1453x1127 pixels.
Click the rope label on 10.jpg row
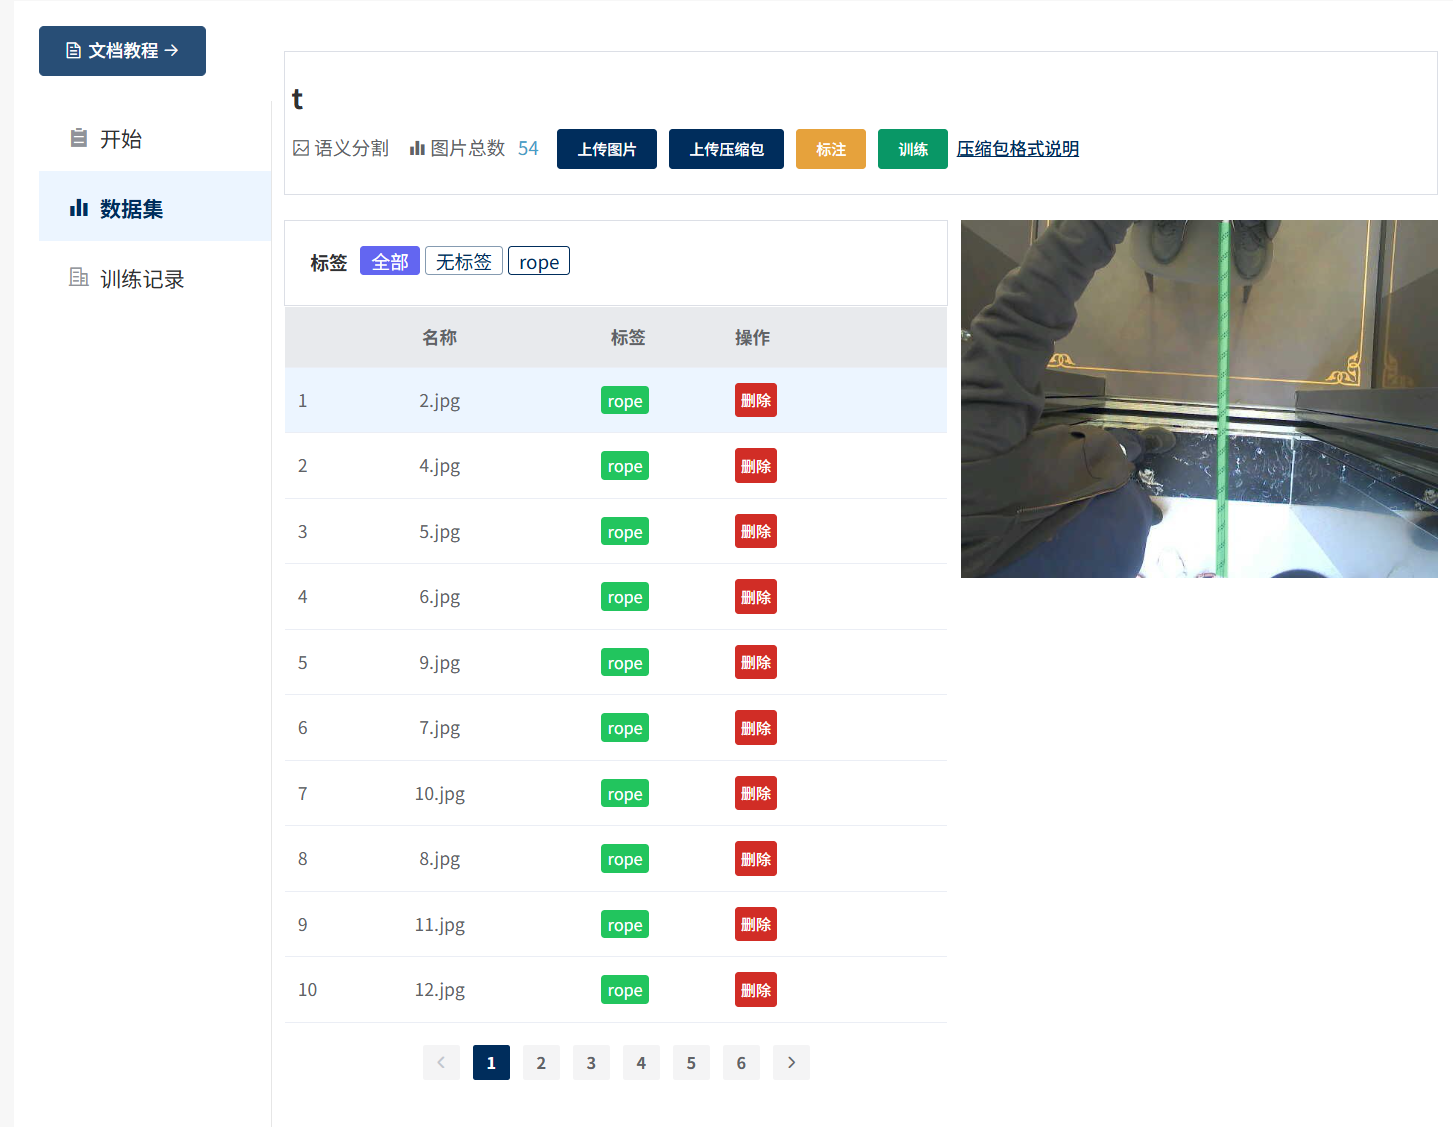pos(624,794)
